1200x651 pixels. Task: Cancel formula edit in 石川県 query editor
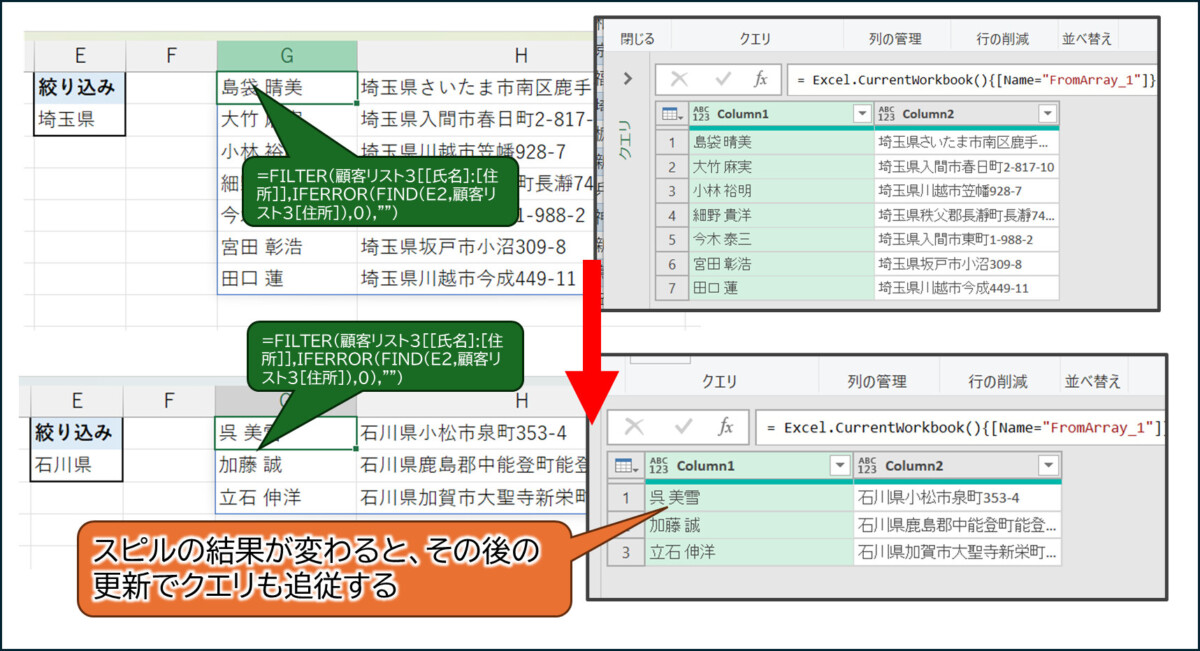(x=633, y=427)
